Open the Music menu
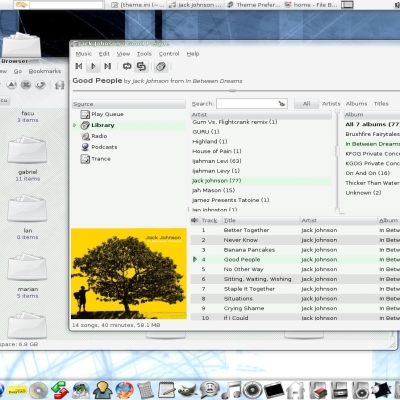 (x=83, y=54)
